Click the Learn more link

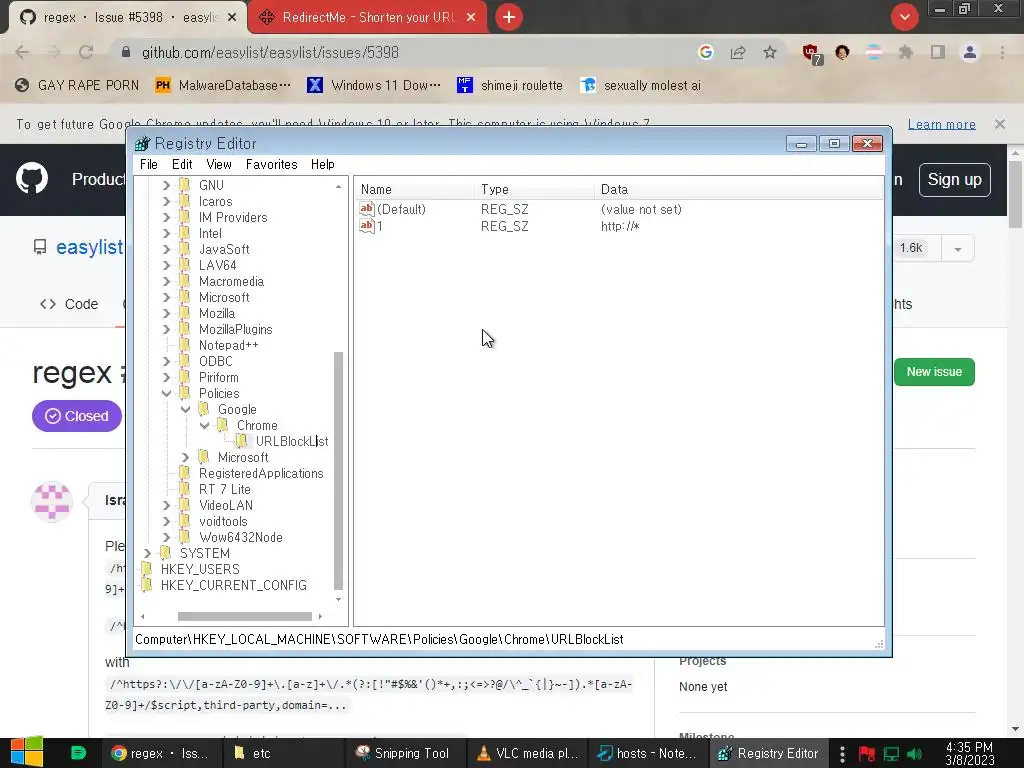pos(941,124)
